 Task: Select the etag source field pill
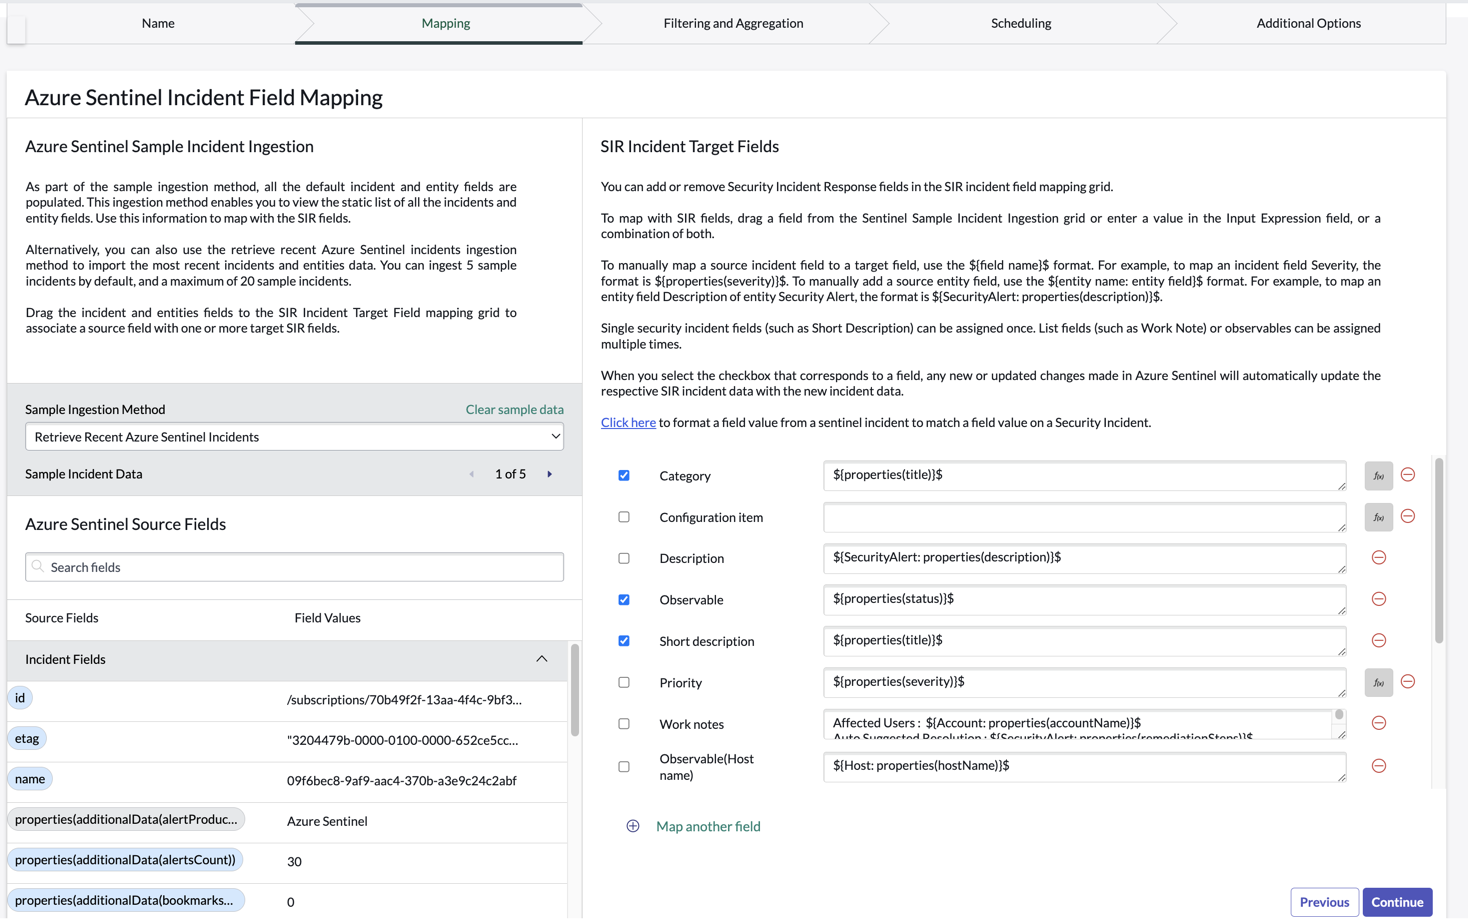click(27, 738)
